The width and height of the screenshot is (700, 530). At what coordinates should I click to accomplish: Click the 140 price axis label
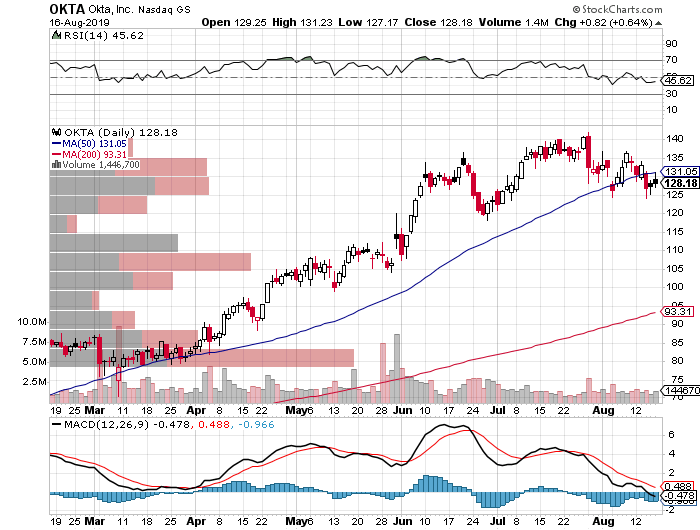675,138
